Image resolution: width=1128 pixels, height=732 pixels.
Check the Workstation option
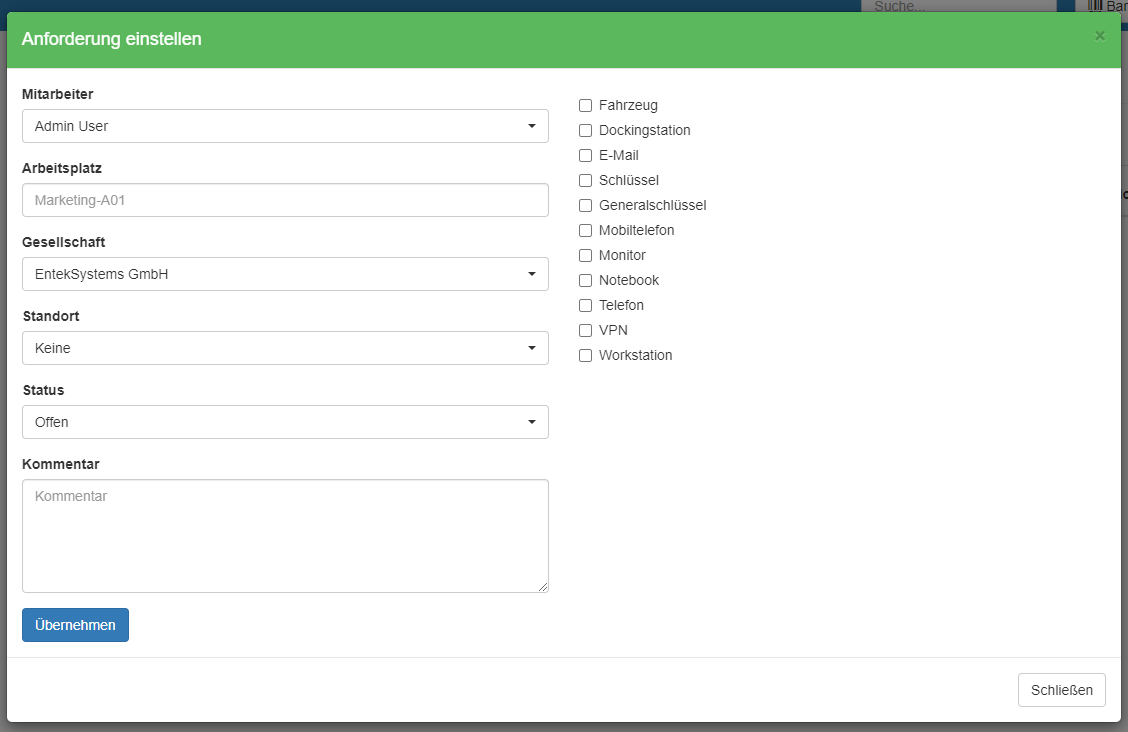[586, 355]
